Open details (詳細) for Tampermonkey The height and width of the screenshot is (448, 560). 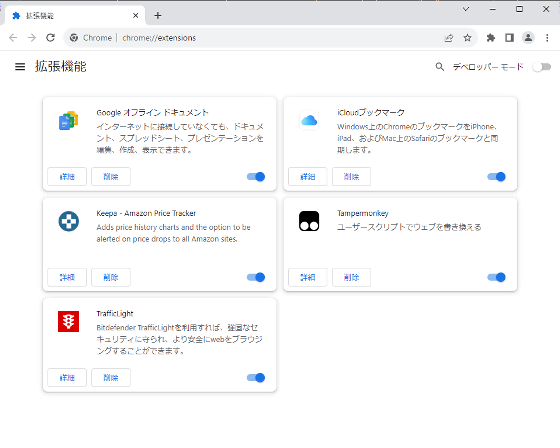click(308, 277)
